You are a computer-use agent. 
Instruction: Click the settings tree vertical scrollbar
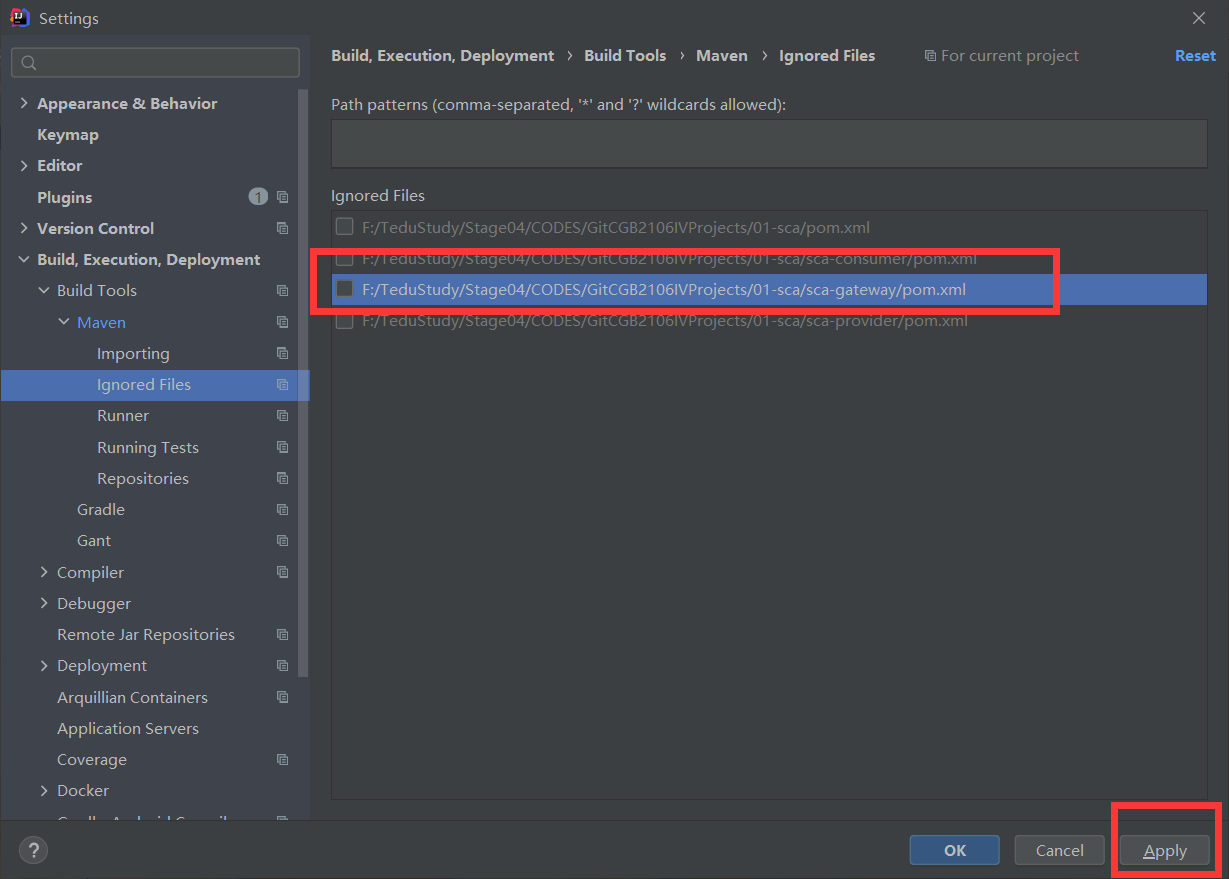pyautogui.click(x=304, y=383)
